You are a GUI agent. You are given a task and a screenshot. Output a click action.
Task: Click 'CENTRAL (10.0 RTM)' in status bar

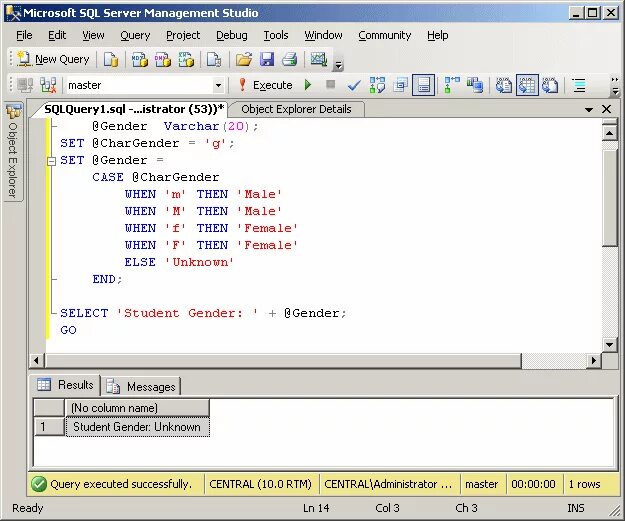point(261,484)
